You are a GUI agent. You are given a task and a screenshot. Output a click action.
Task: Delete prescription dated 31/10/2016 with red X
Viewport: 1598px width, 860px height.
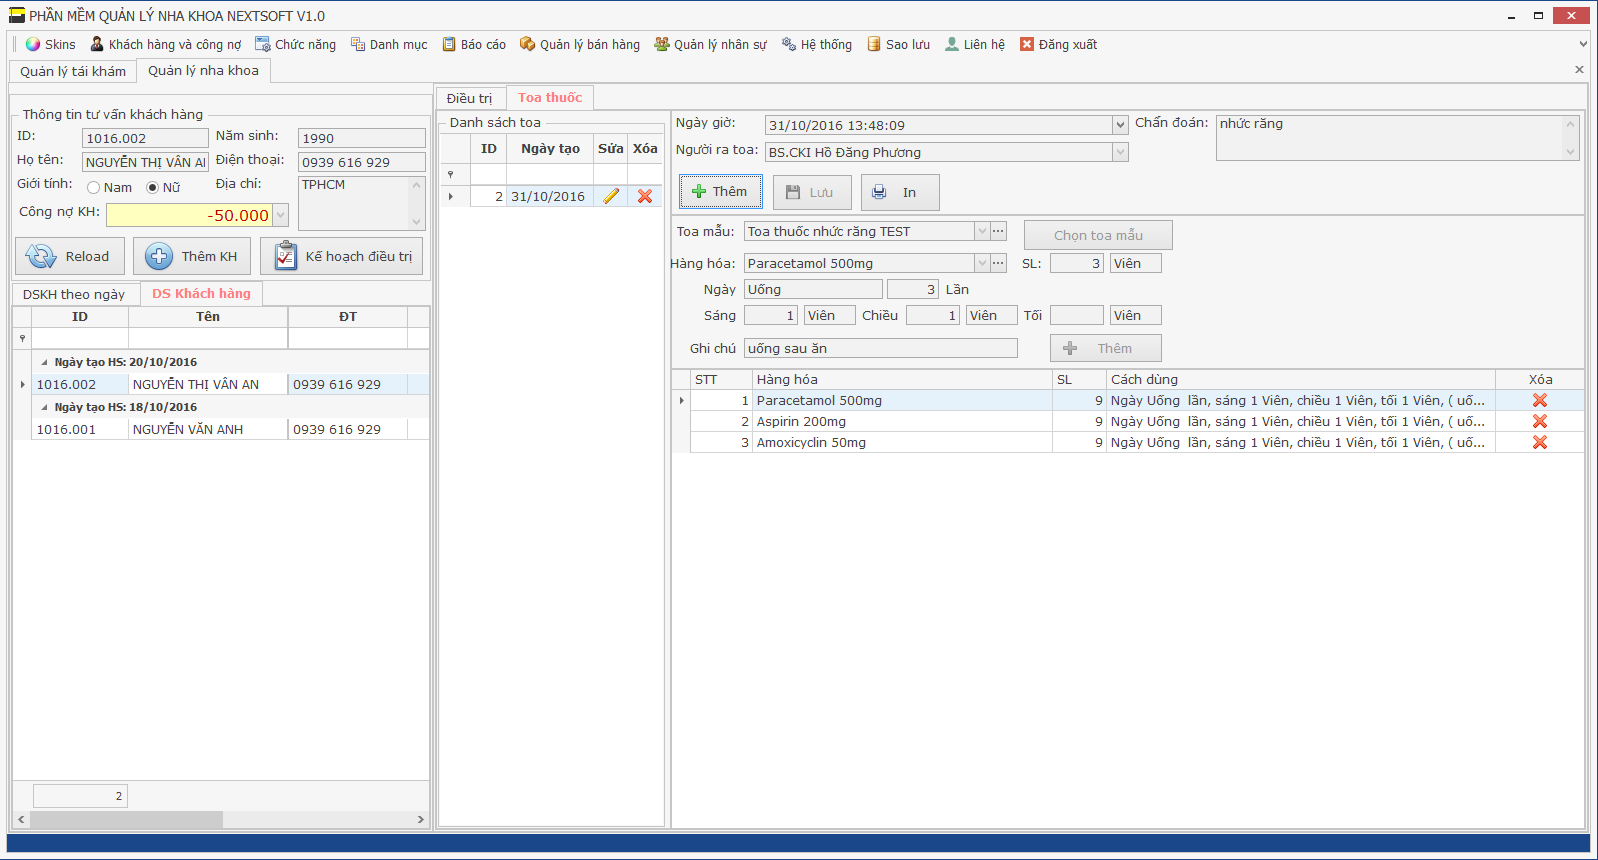(x=645, y=197)
